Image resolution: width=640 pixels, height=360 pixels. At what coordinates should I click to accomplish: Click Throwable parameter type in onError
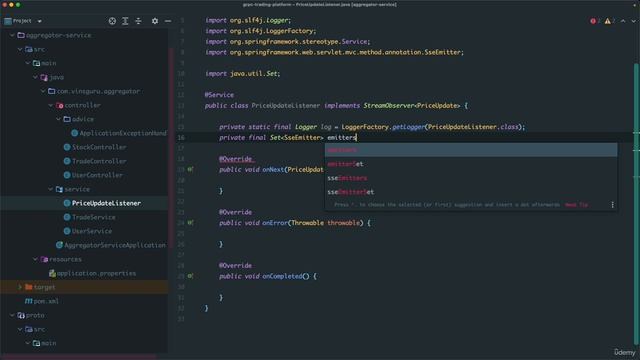point(308,223)
